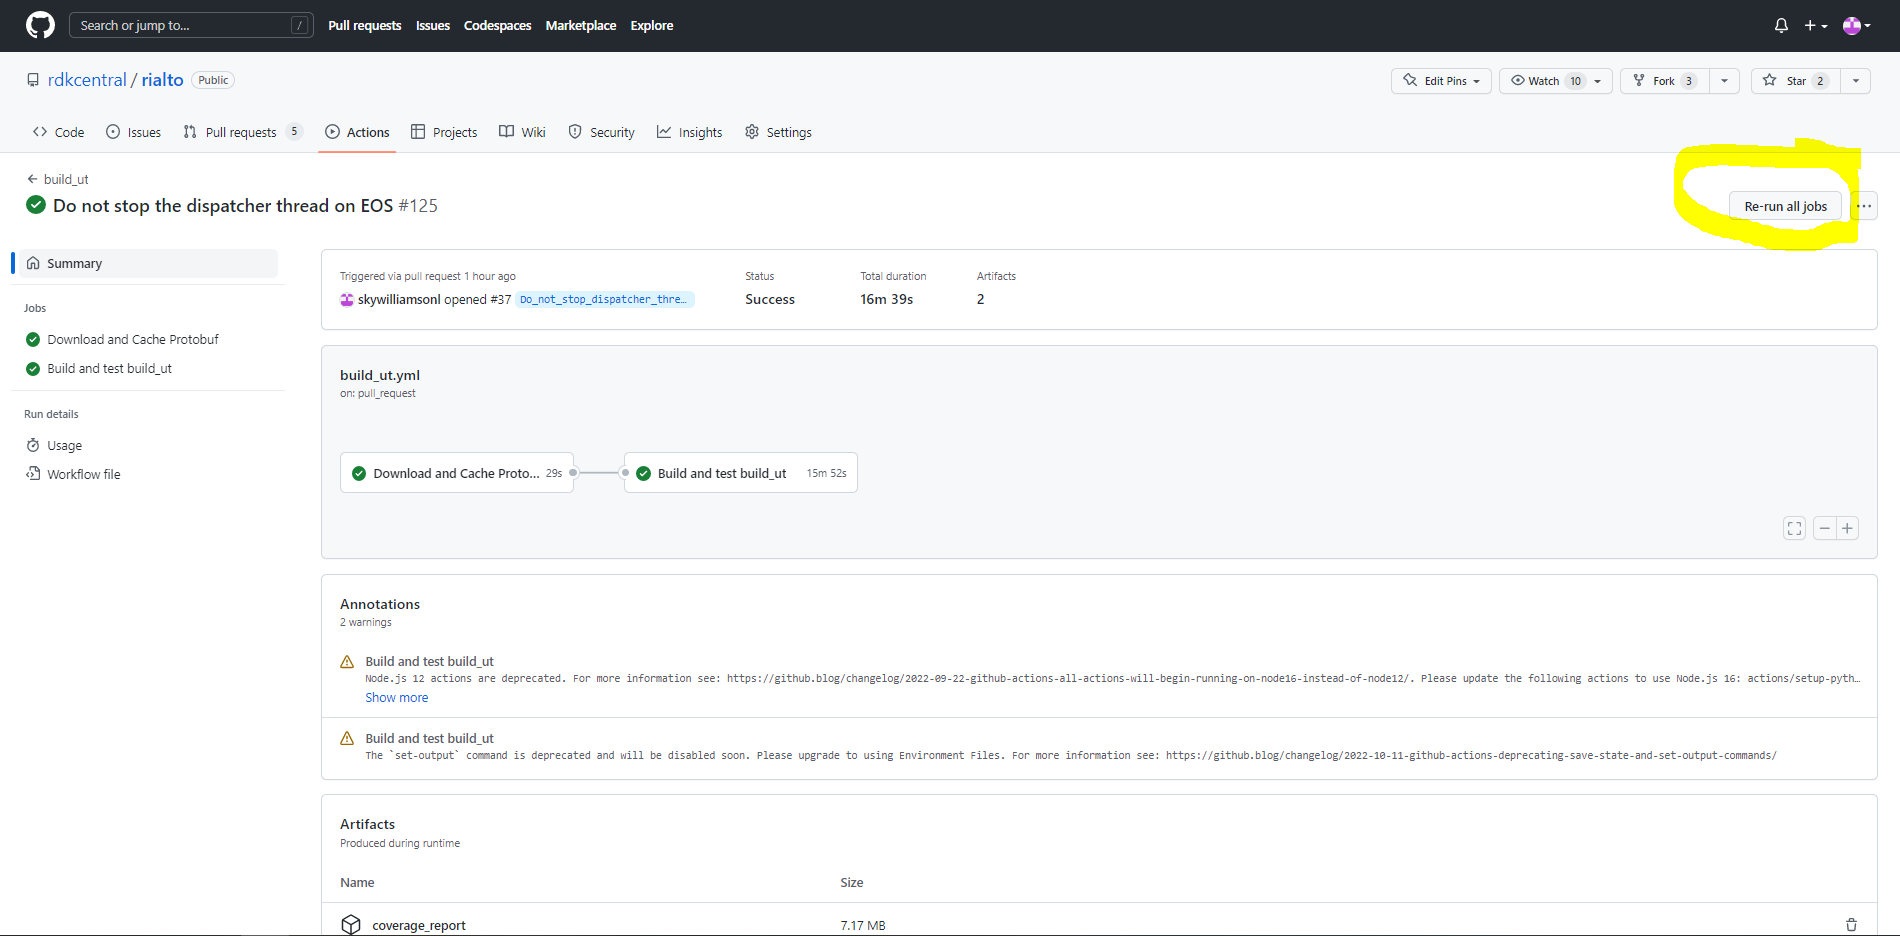The image size is (1900, 936).
Task: Open the notifications bell
Action: 1781,26
